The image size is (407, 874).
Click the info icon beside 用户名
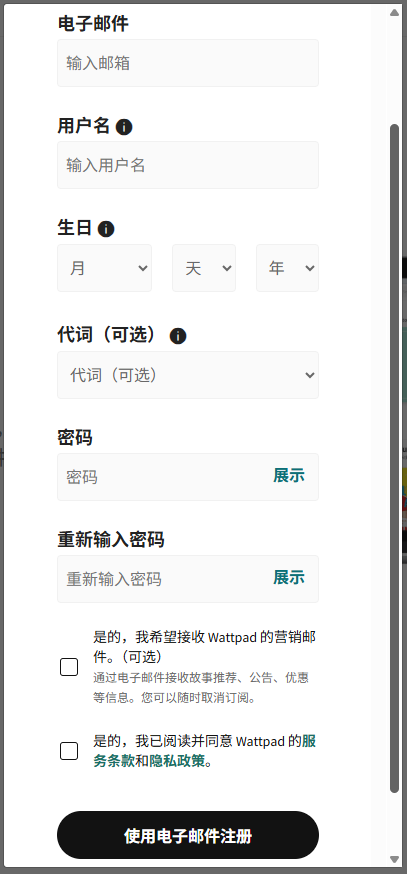(124, 127)
